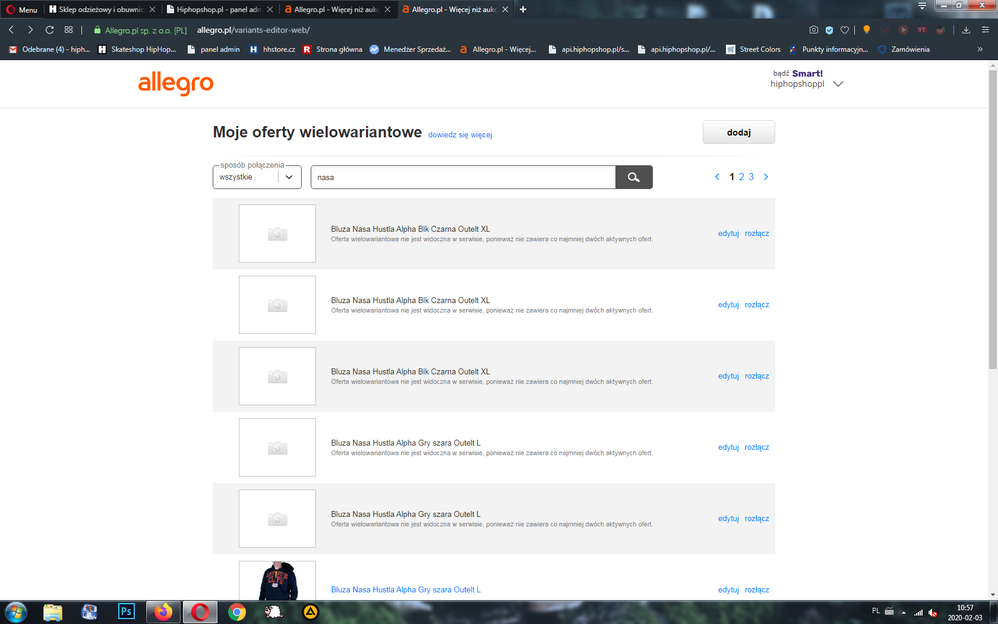
Task: Open Photoshop from the taskbar
Action: (x=126, y=611)
